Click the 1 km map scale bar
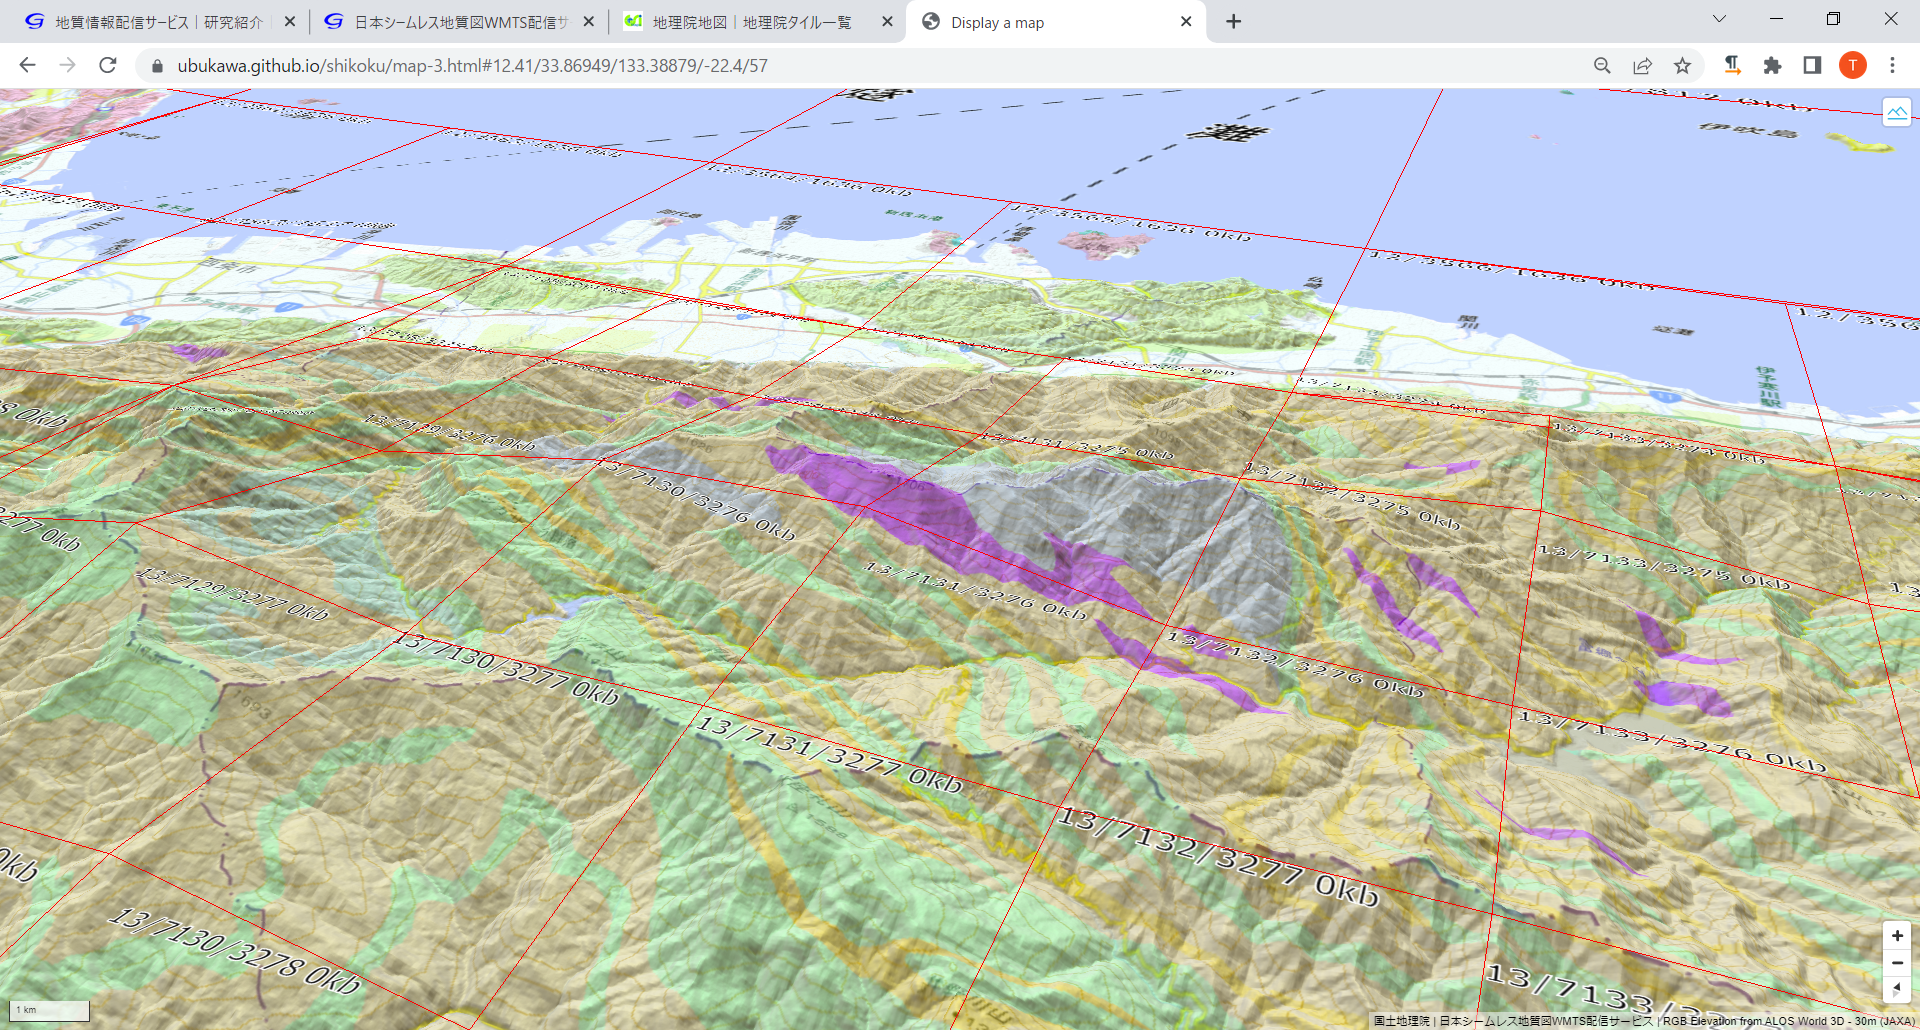This screenshot has height=1030, width=1920. pos(49,1010)
